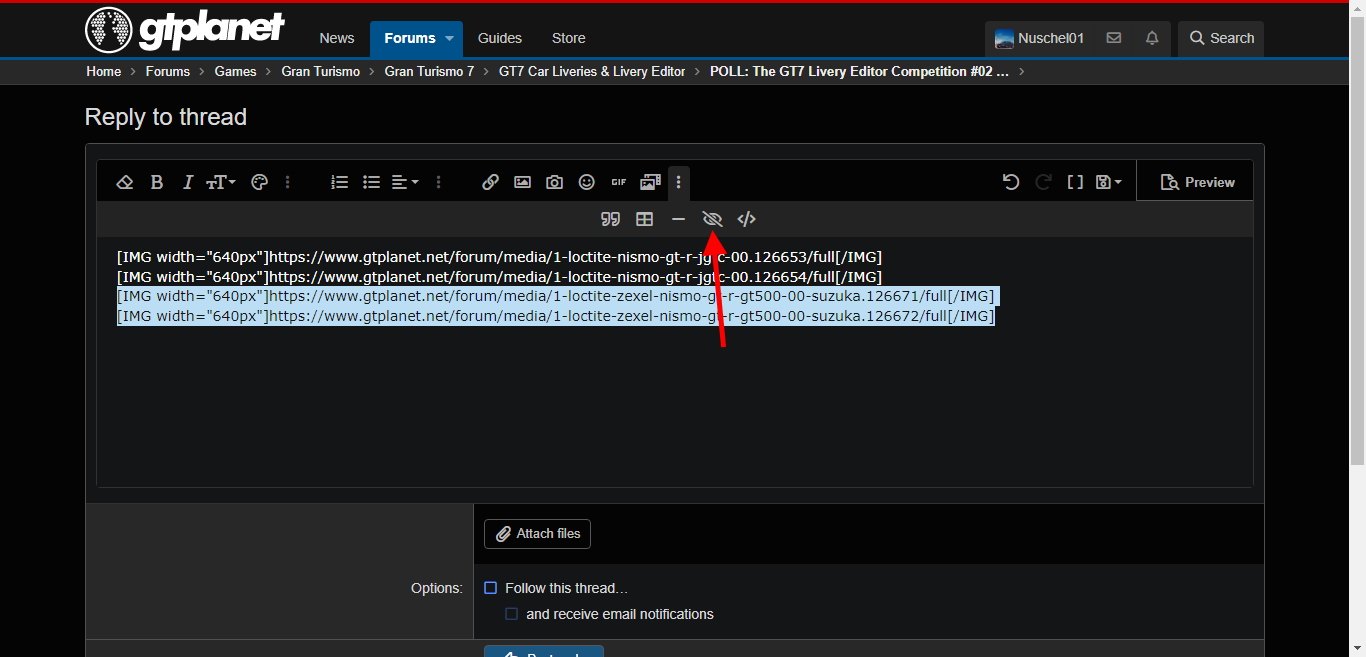Click the spoiler crossed-eye icon
The height and width of the screenshot is (657, 1366).
coord(712,219)
